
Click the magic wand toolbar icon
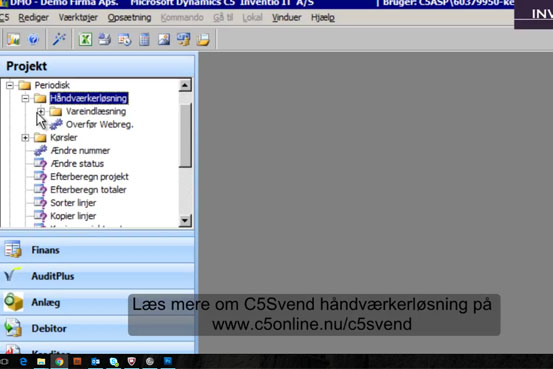tap(59, 39)
